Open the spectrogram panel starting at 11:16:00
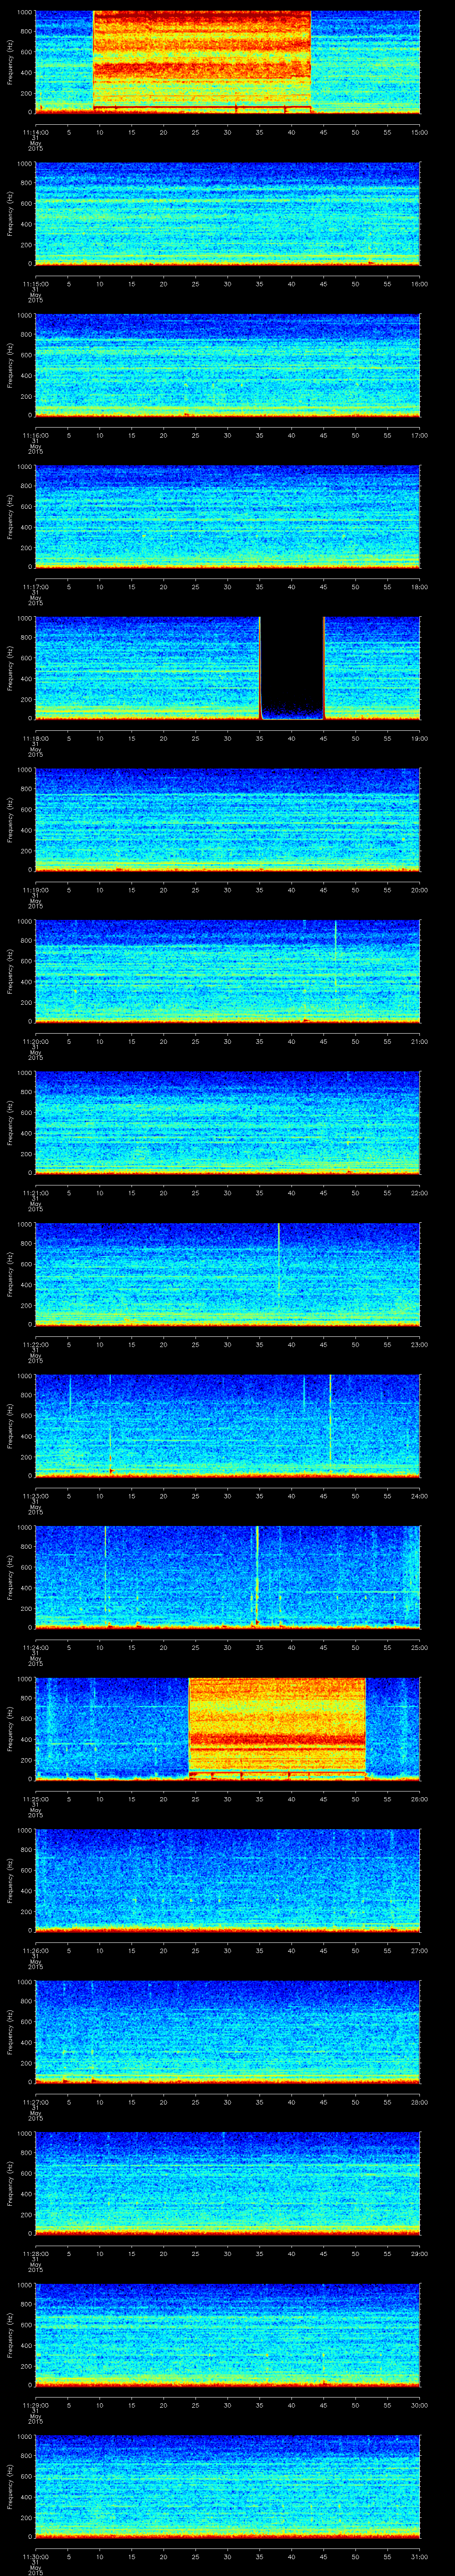This screenshot has height=2576, width=455. pos(228,365)
